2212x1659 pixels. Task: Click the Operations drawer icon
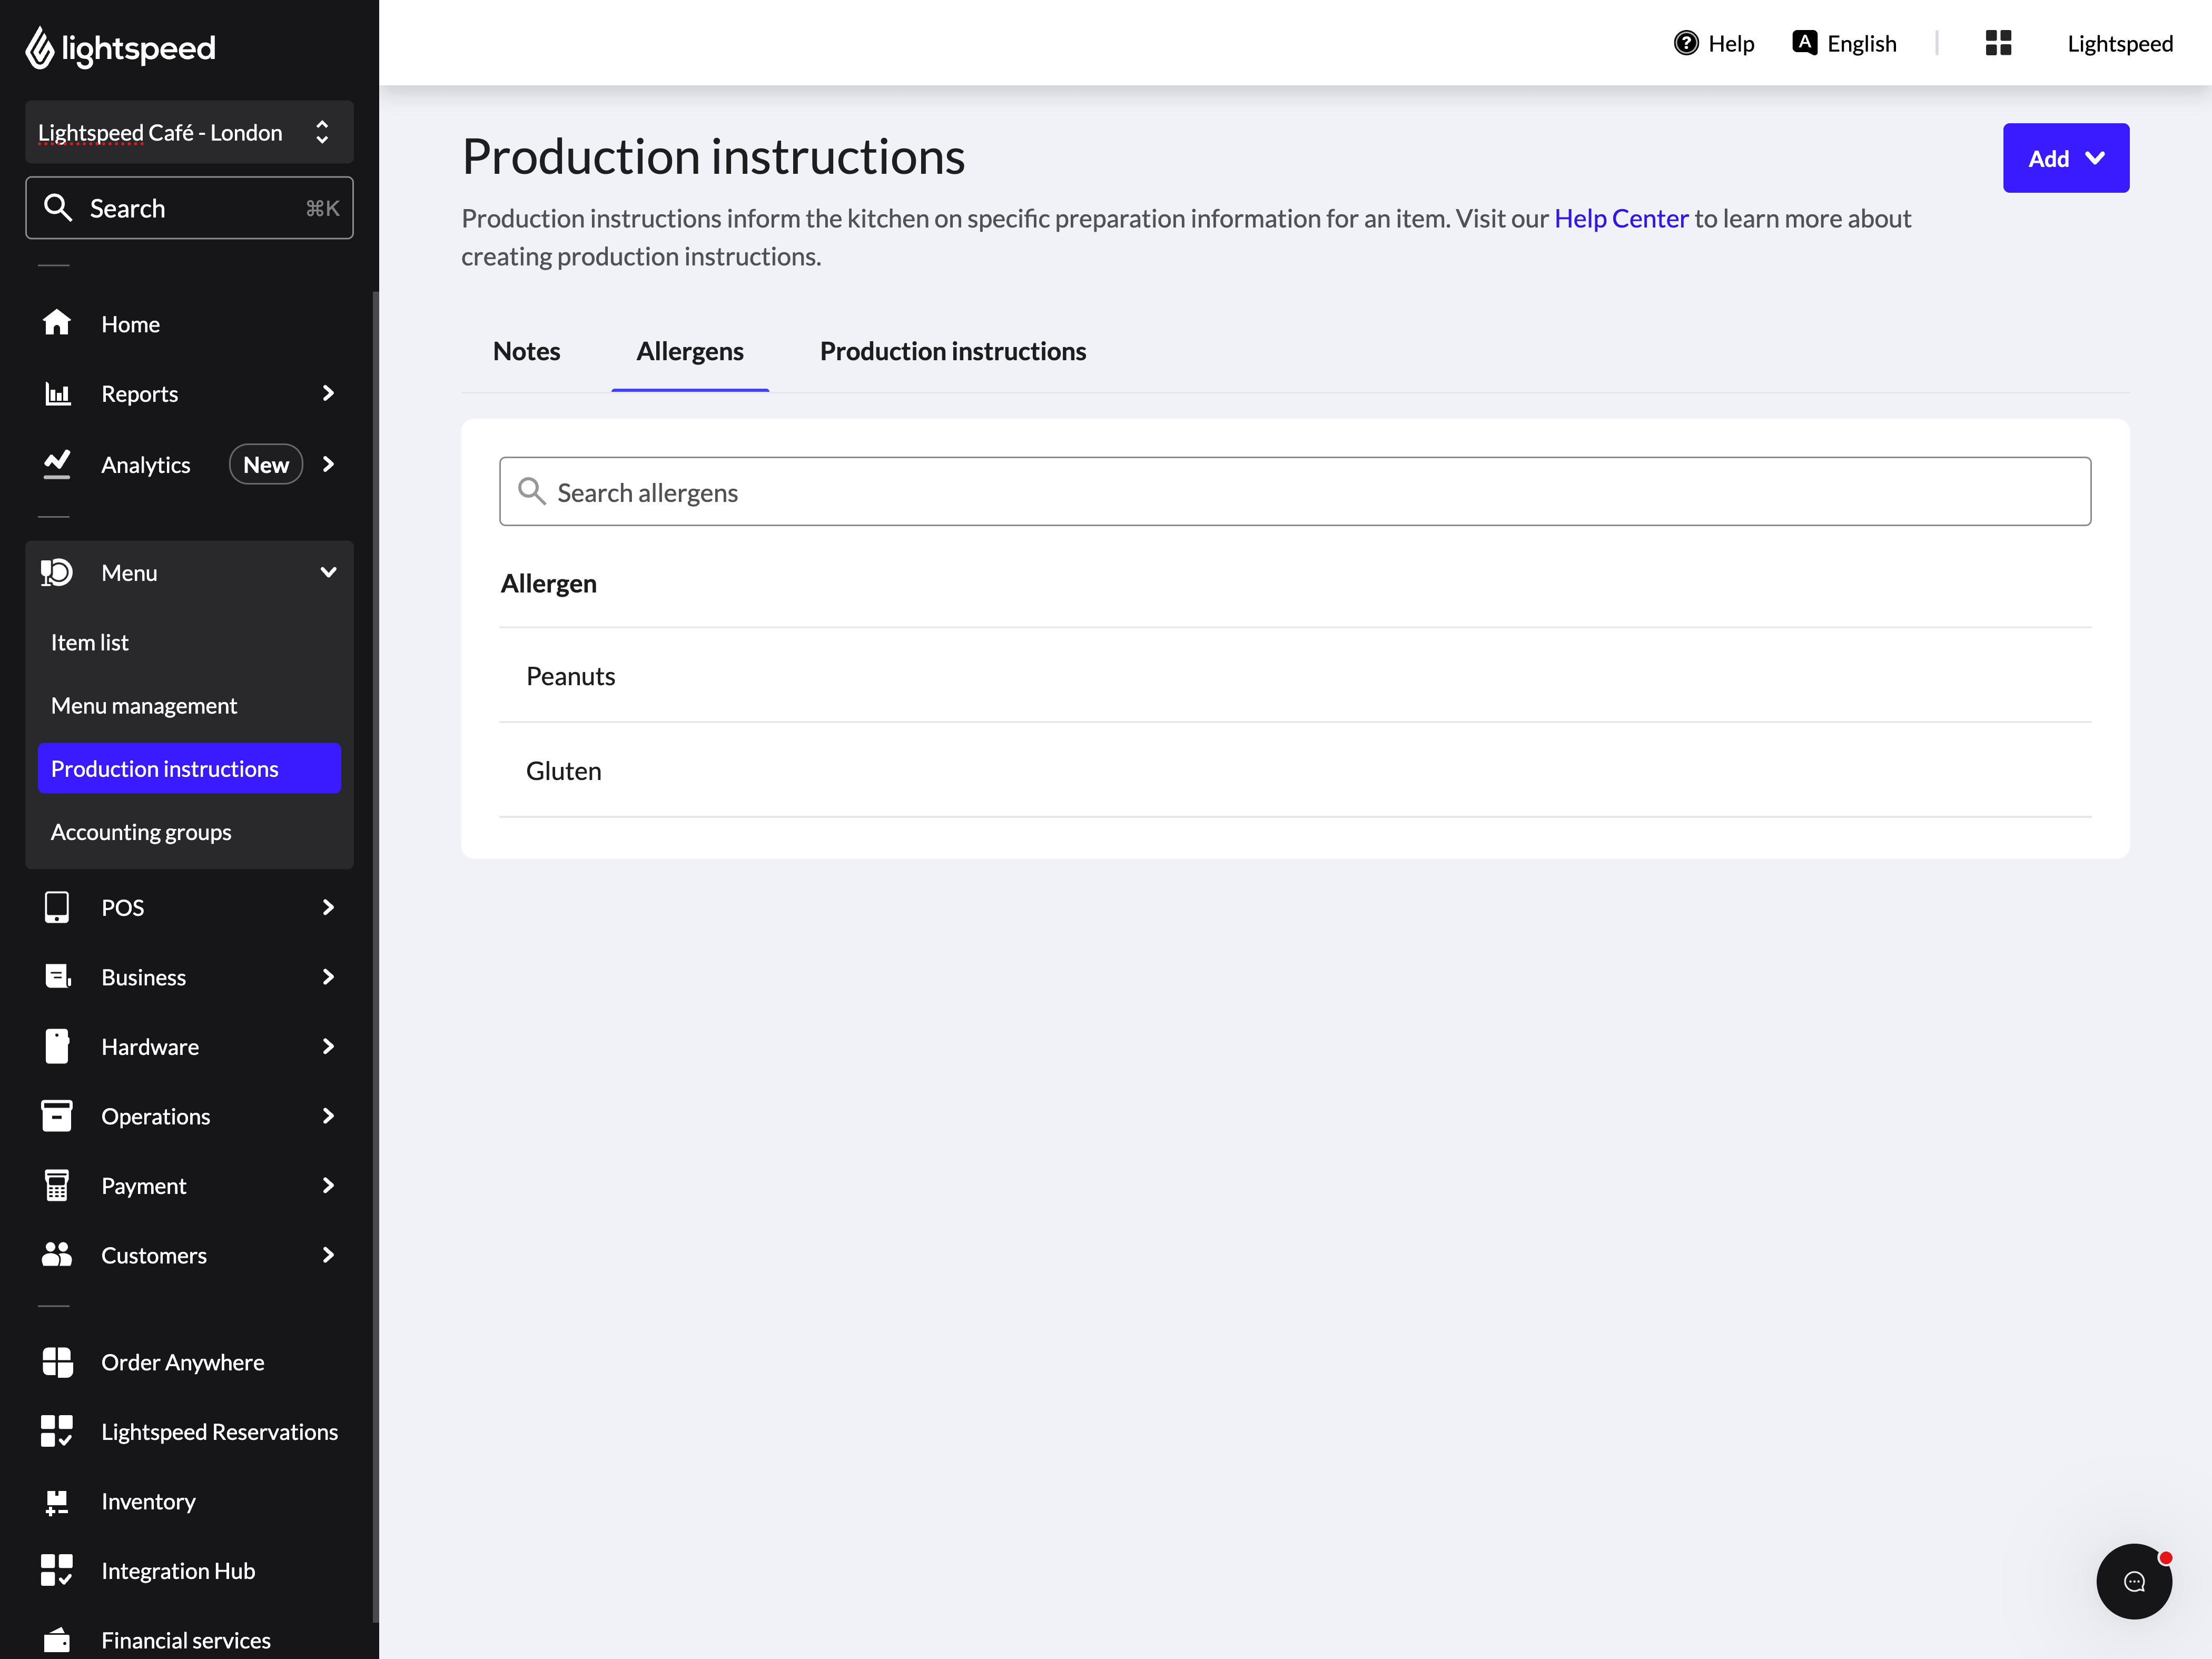tap(57, 1116)
